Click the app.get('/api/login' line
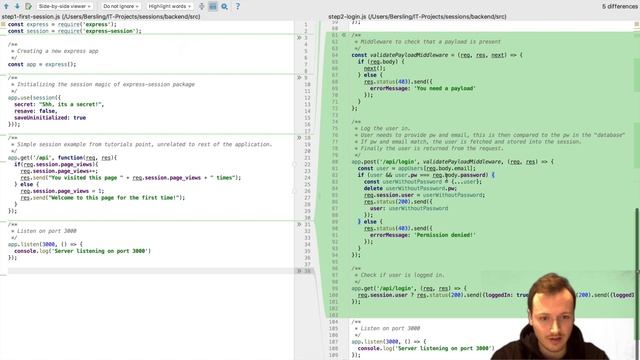Image resolution: width=640 pixels, height=360 pixels. pyautogui.click(x=409, y=288)
